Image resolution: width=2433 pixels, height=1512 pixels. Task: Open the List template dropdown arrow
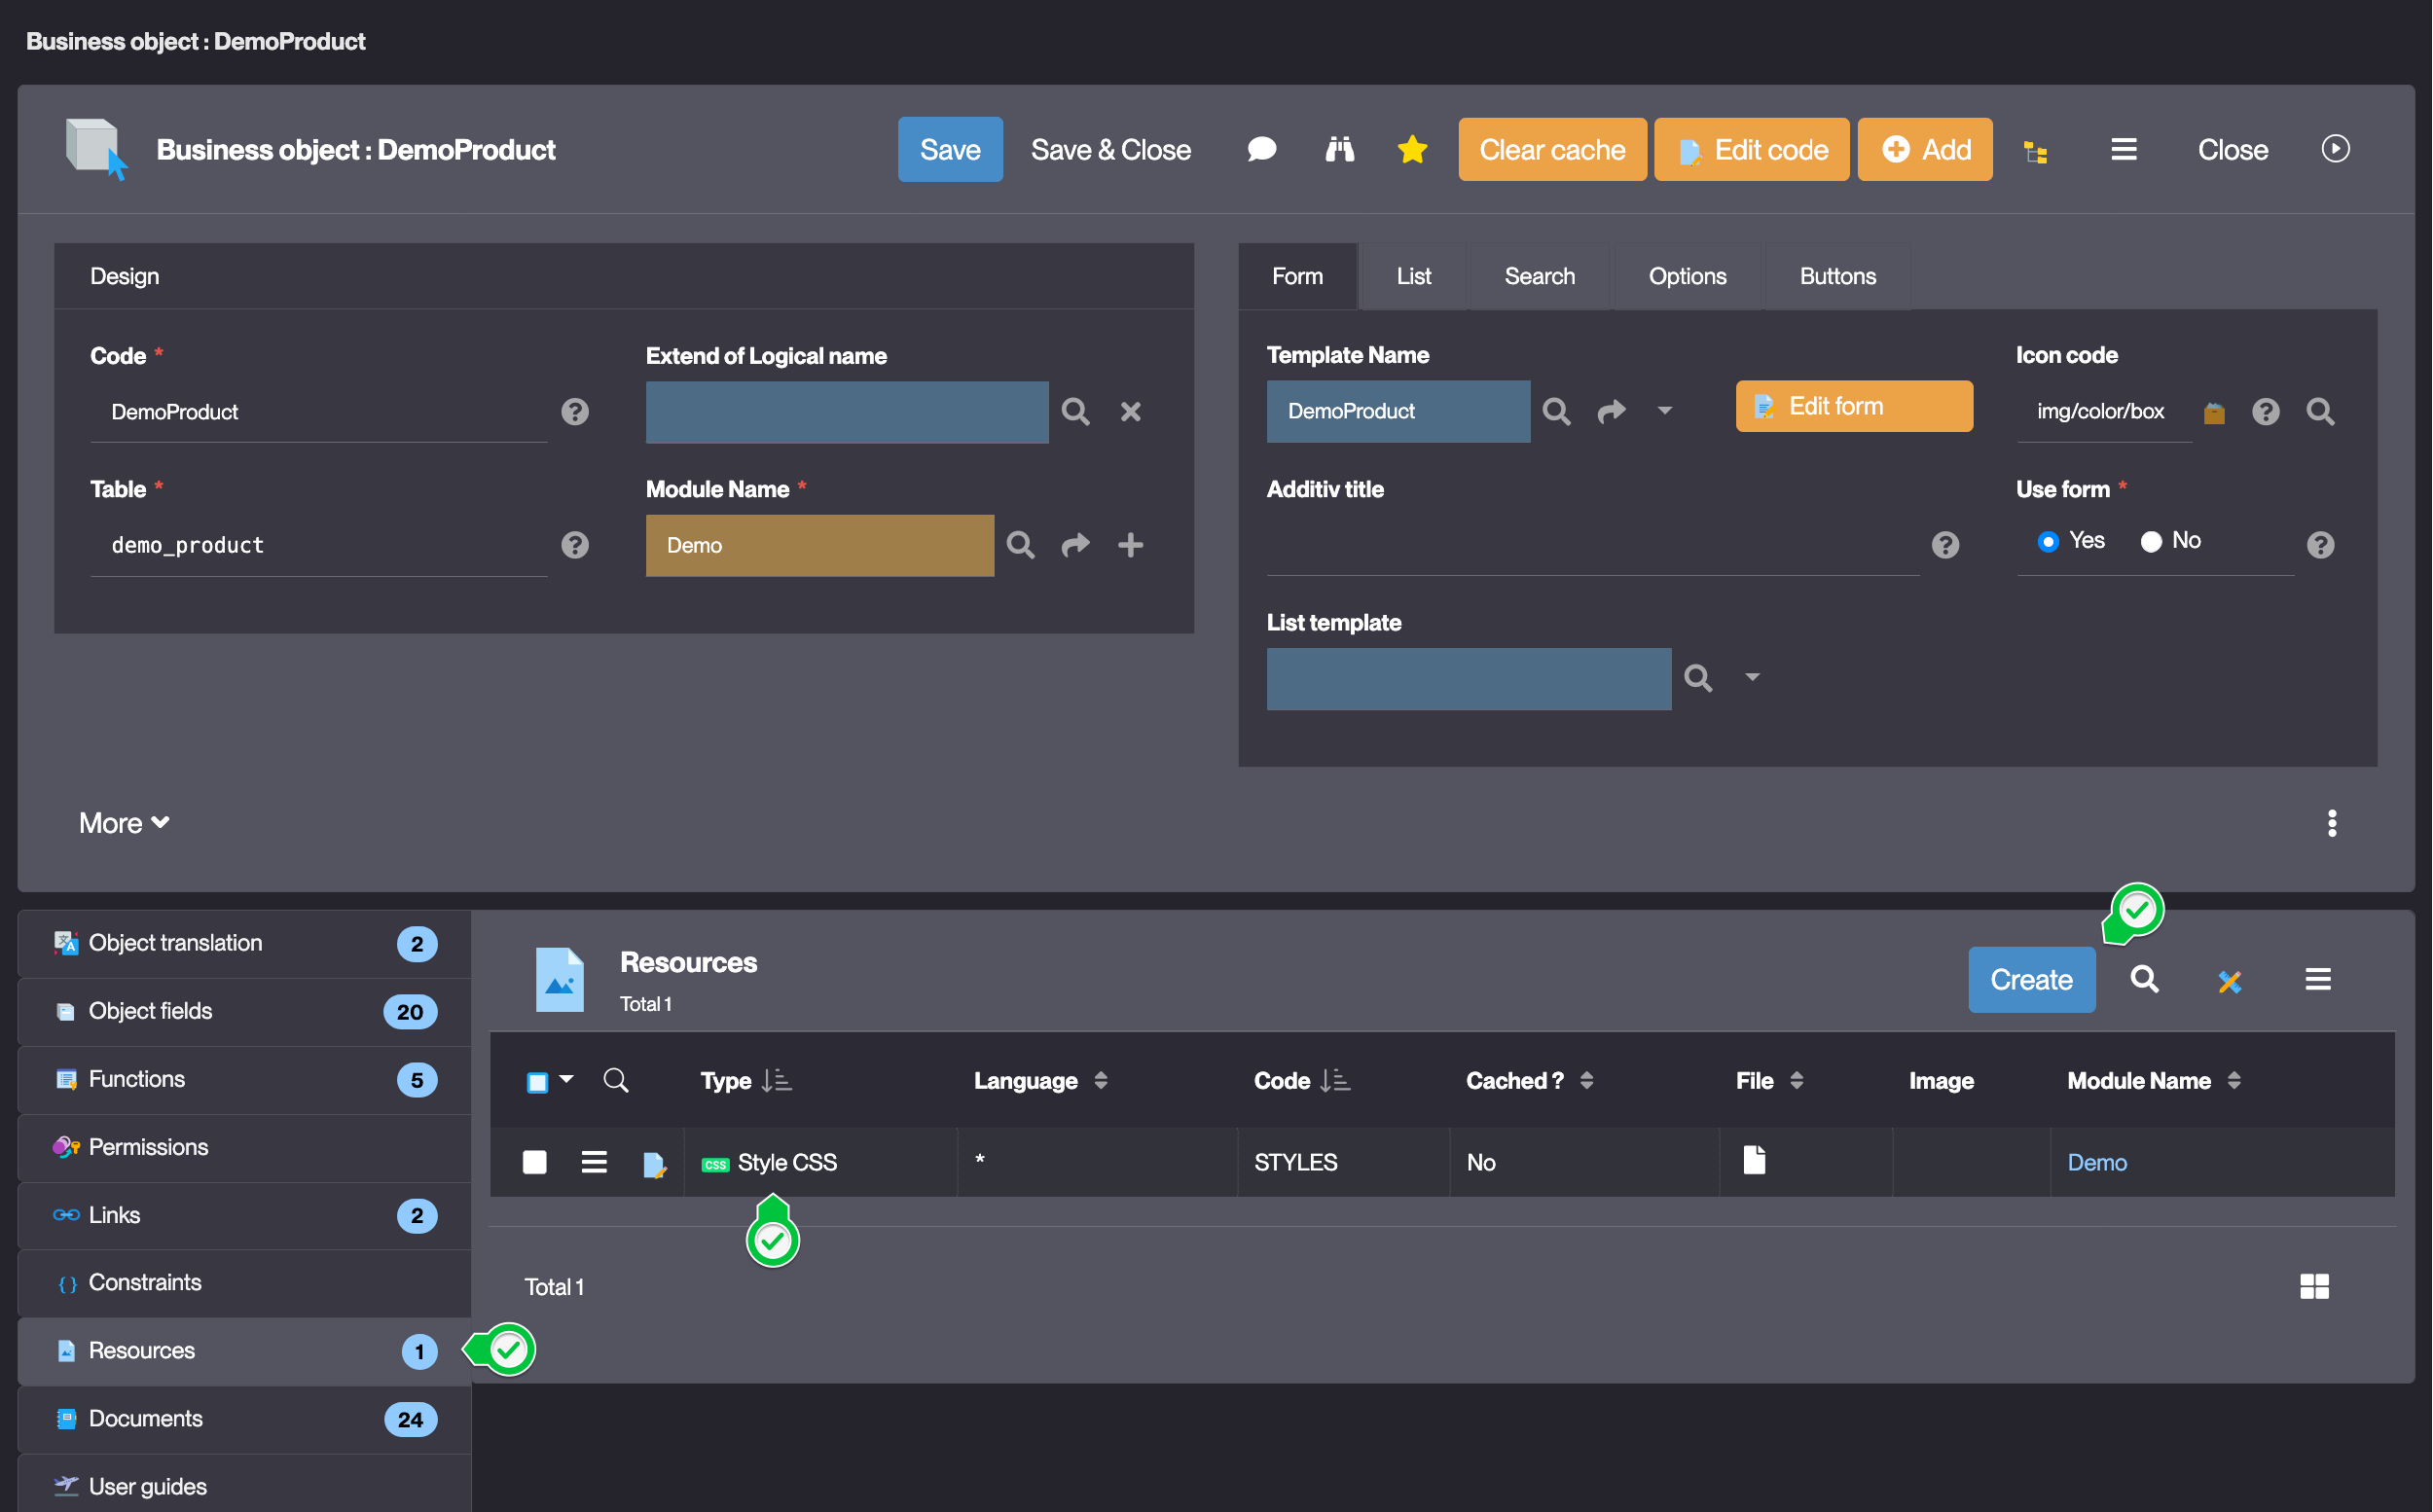1752,678
